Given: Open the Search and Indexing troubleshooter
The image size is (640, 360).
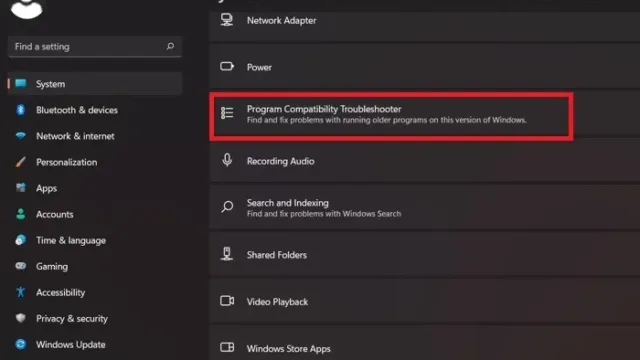Looking at the screenshot, I should pyautogui.click(x=424, y=208).
